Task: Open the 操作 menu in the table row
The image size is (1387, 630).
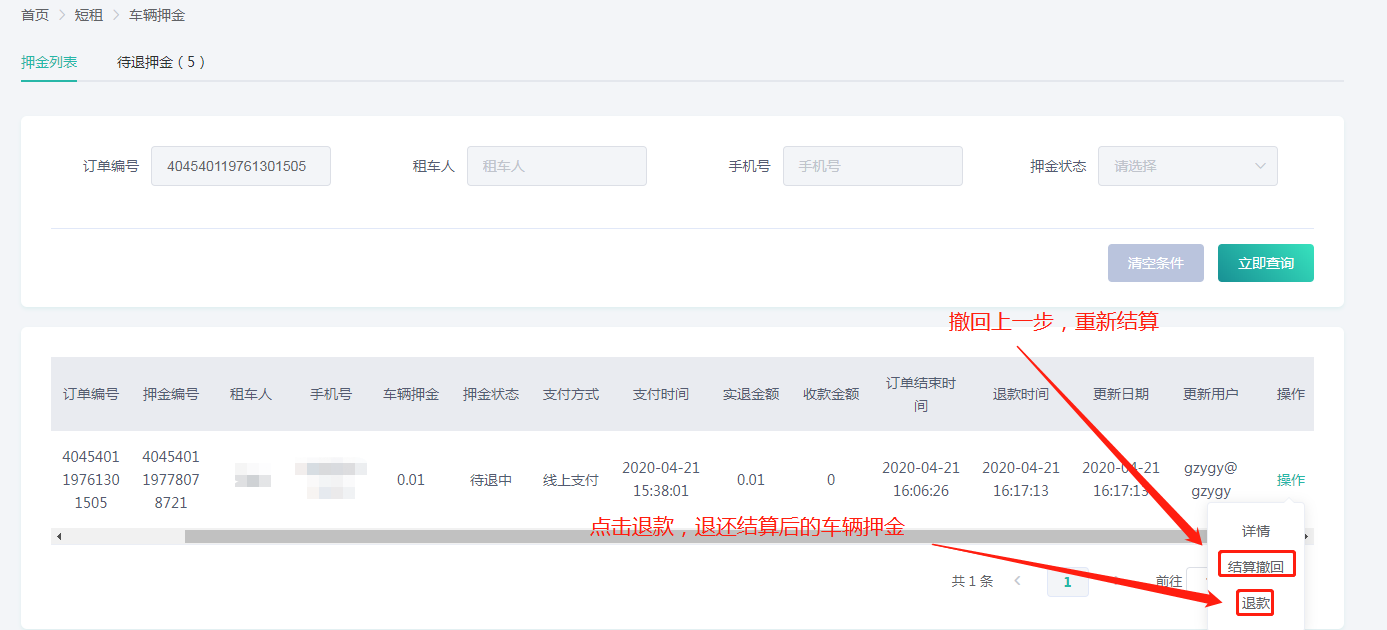Action: click(1290, 480)
